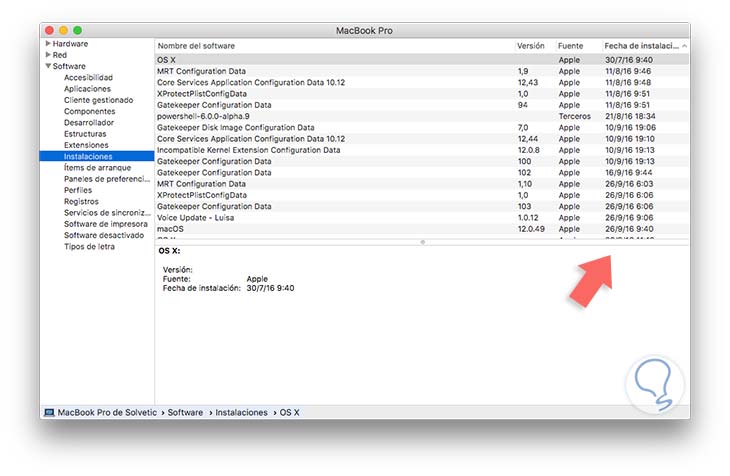This screenshot has width=730, height=476.
Task: Select the macOS 12.0.49 row
Action: click(422, 229)
